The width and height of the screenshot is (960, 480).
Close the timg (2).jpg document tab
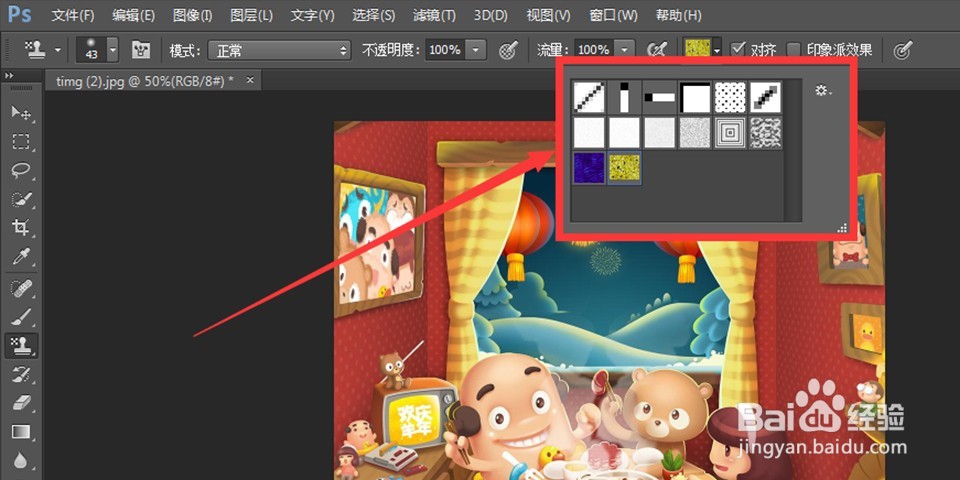pyautogui.click(x=250, y=80)
